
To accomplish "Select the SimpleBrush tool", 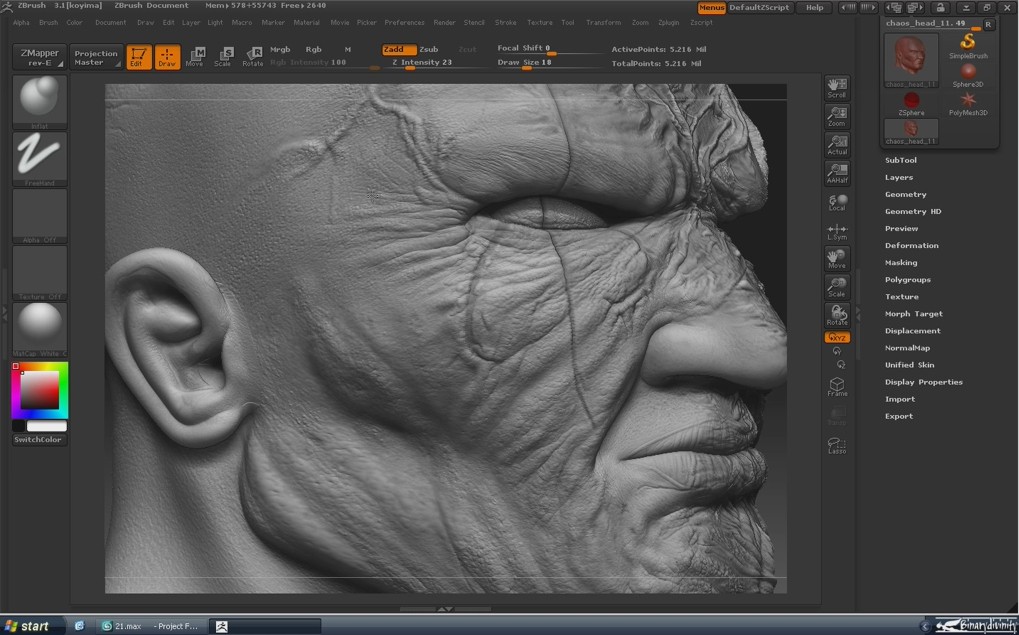I will point(968,45).
